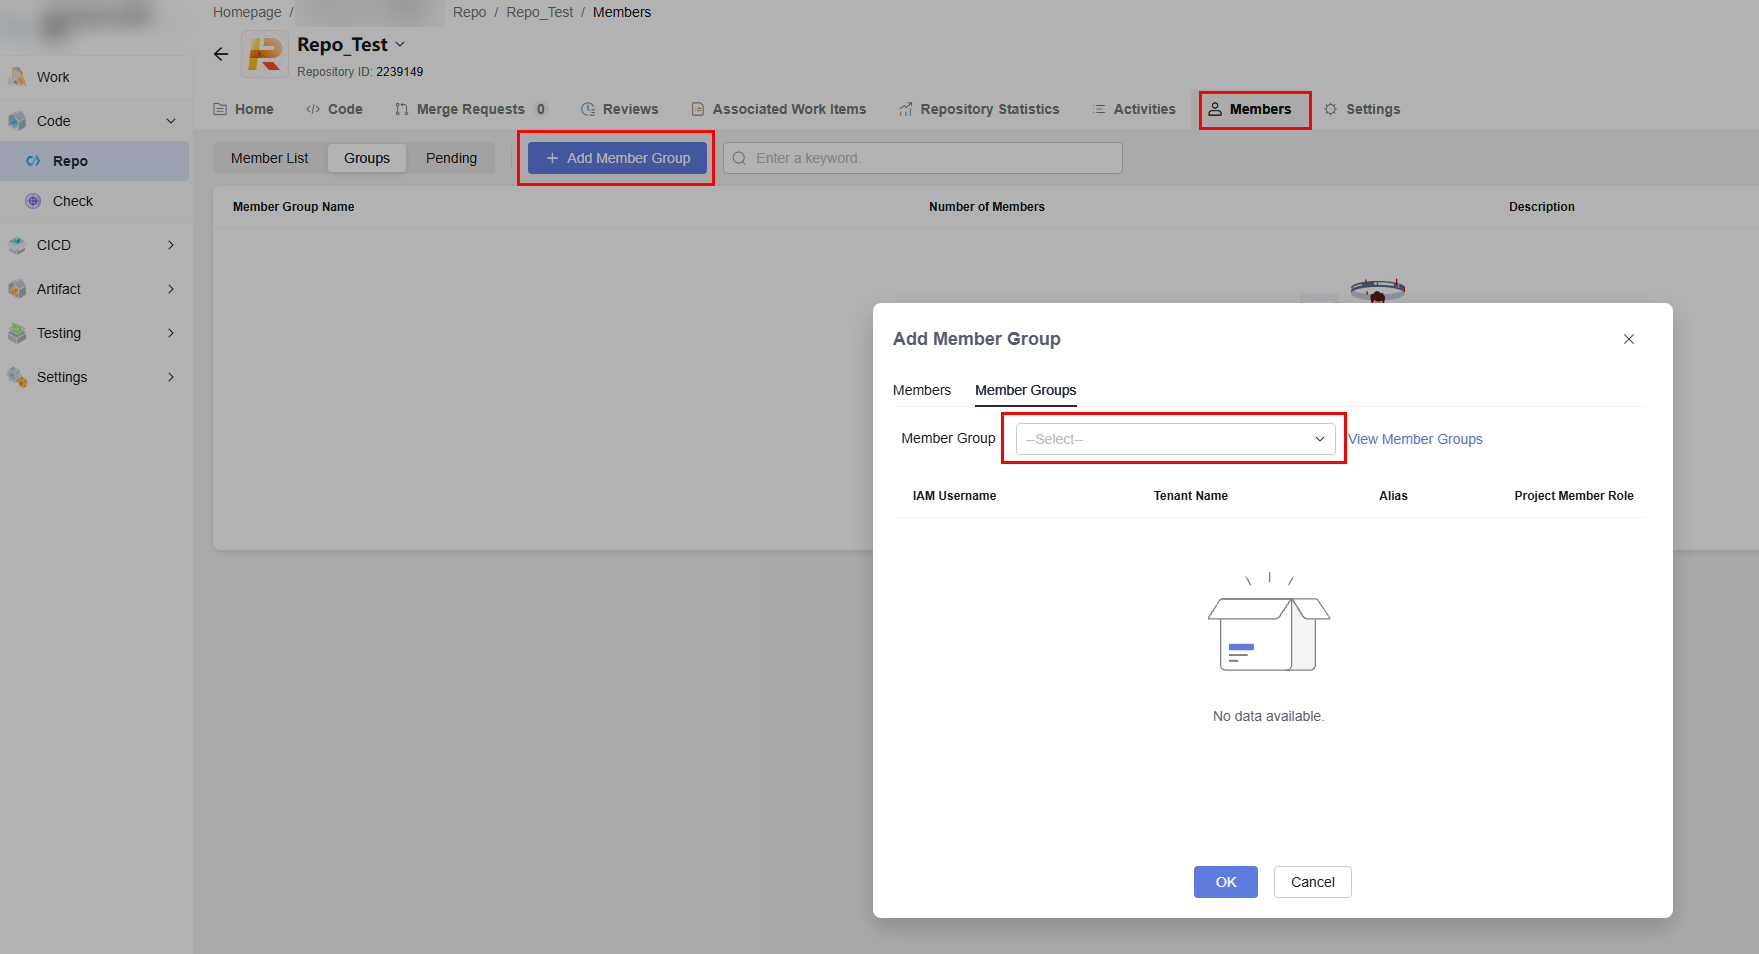The width and height of the screenshot is (1759, 954).
Task: Expand the Settings sidebar section
Action: pyautogui.click(x=171, y=377)
